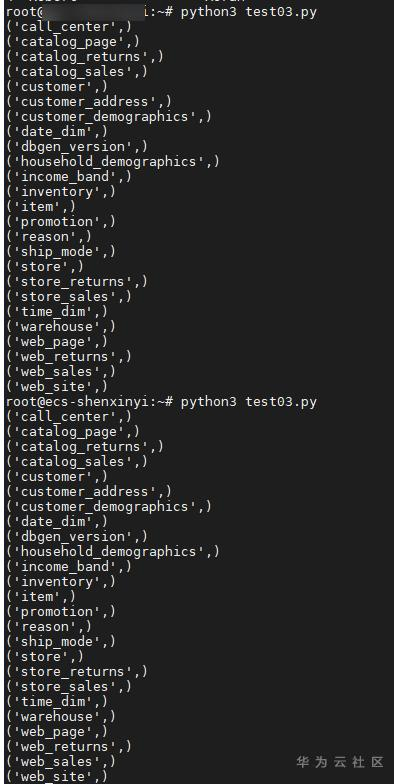This screenshot has width=394, height=784.
Task: Select 'income_band' in the second output listing
Action: [68, 567]
